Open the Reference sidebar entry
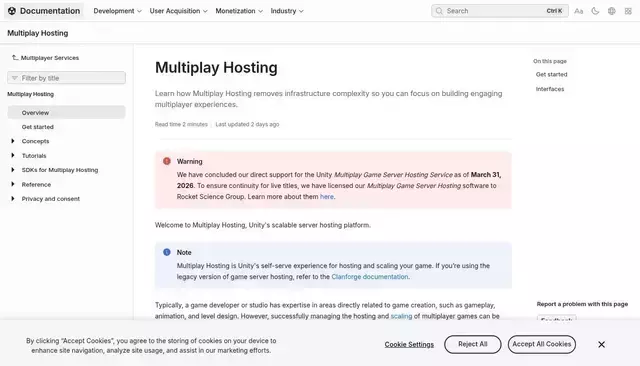 click(x=36, y=184)
